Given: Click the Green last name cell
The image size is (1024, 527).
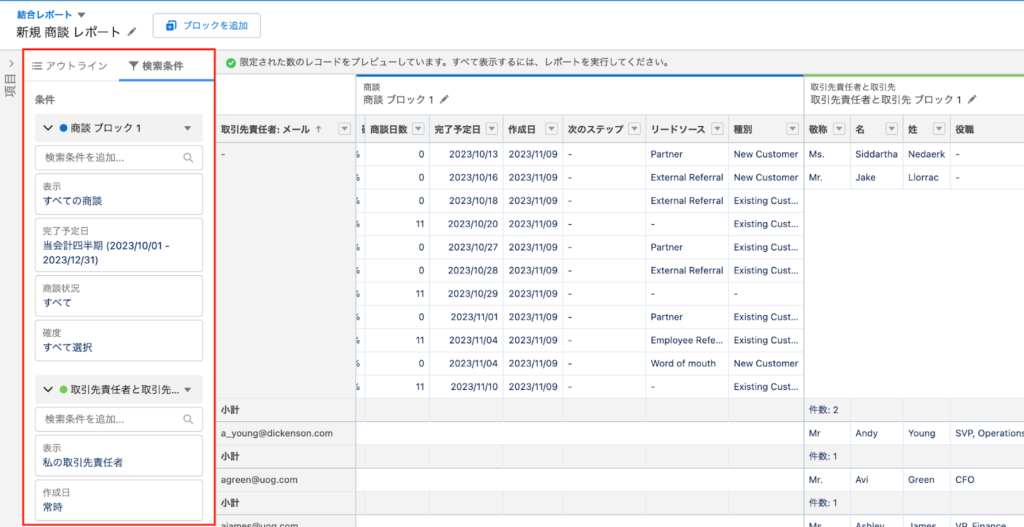Looking at the screenshot, I should (x=926, y=479).
